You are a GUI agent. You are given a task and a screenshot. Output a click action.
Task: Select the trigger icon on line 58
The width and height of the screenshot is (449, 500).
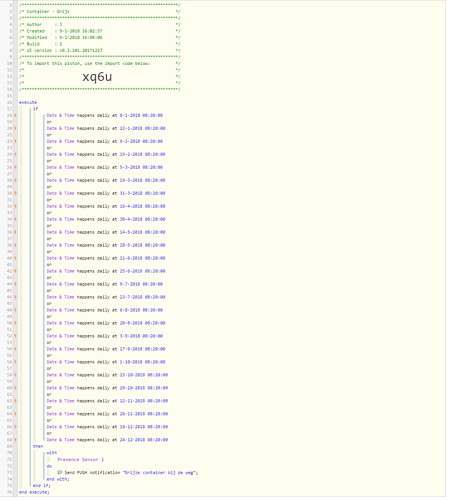click(x=15, y=375)
